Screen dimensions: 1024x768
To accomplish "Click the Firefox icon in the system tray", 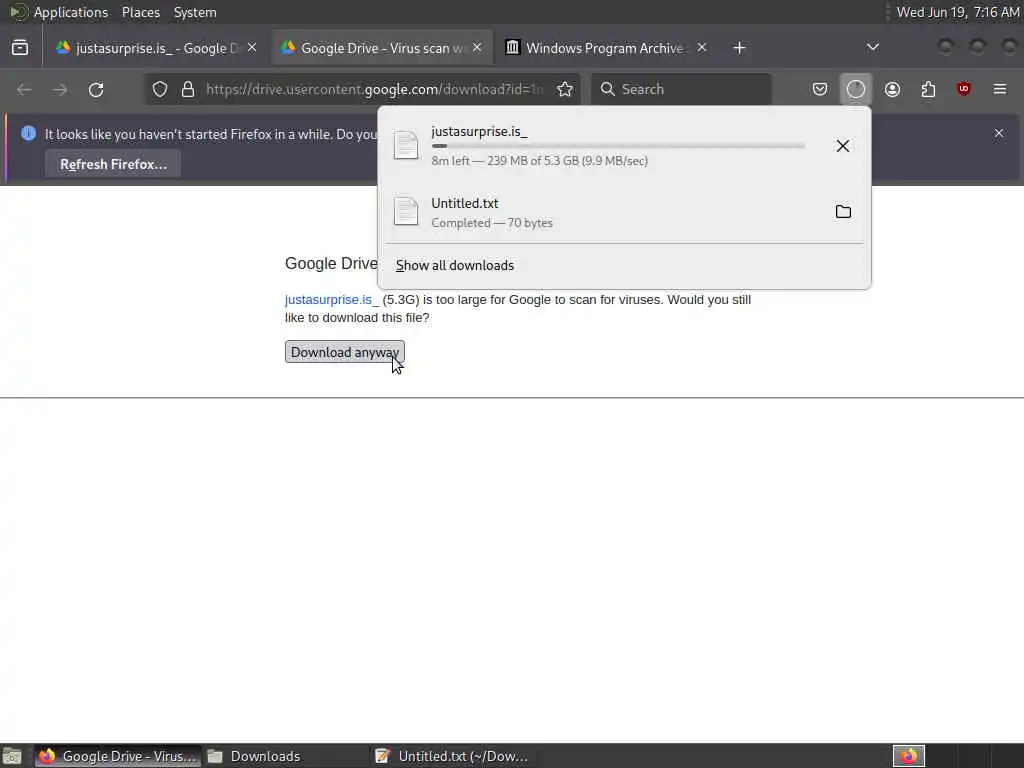I will pyautogui.click(x=908, y=756).
